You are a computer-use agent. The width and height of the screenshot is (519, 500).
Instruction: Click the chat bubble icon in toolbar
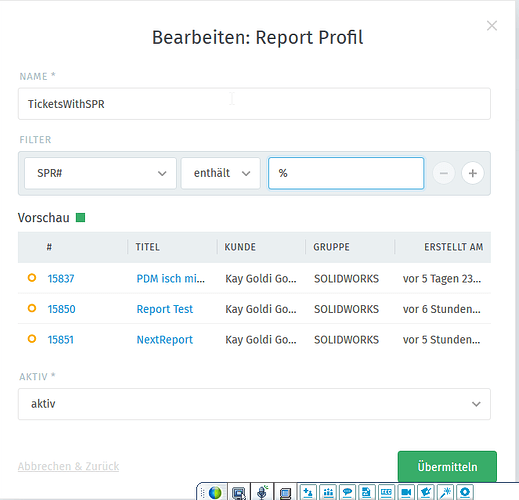pyautogui.click(x=347, y=492)
